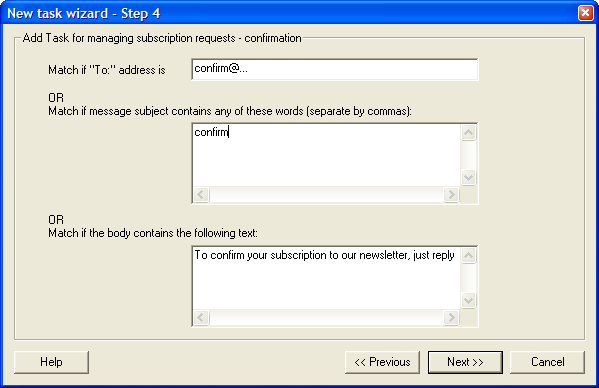Open Help for this wizard step
The height and width of the screenshot is (388, 599).
[51, 362]
